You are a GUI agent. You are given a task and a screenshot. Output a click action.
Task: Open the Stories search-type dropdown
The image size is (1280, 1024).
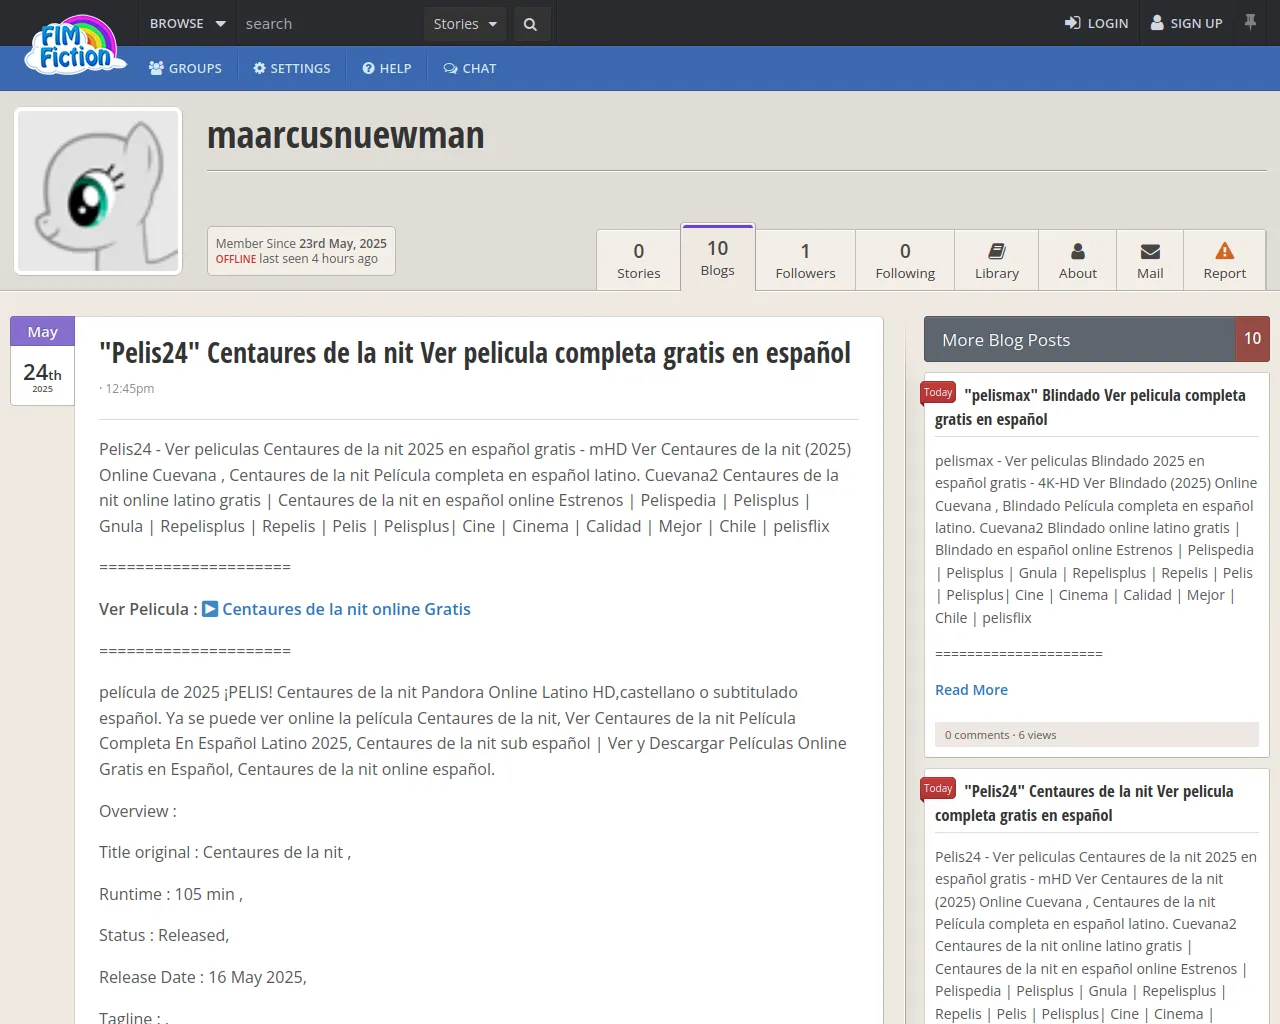[x=465, y=24]
